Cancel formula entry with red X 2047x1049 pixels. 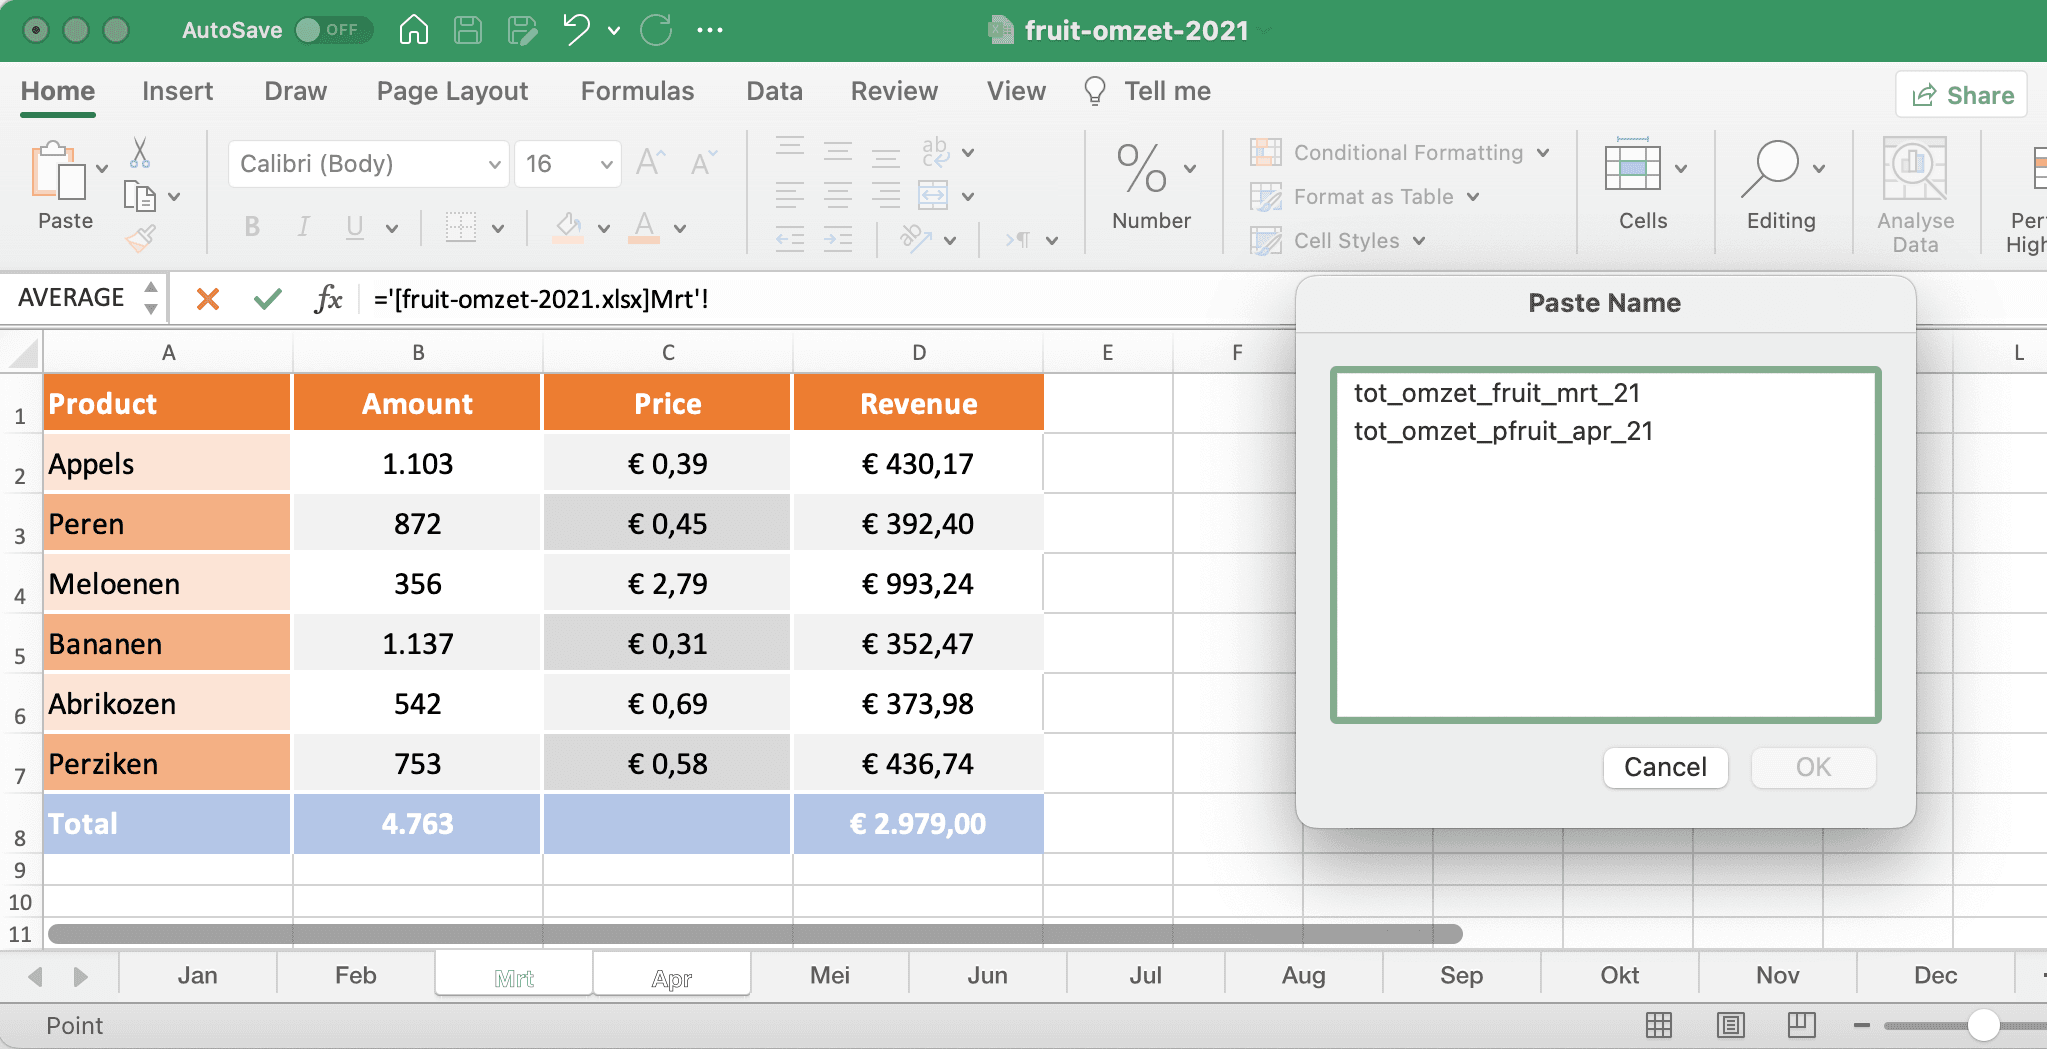coord(208,299)
